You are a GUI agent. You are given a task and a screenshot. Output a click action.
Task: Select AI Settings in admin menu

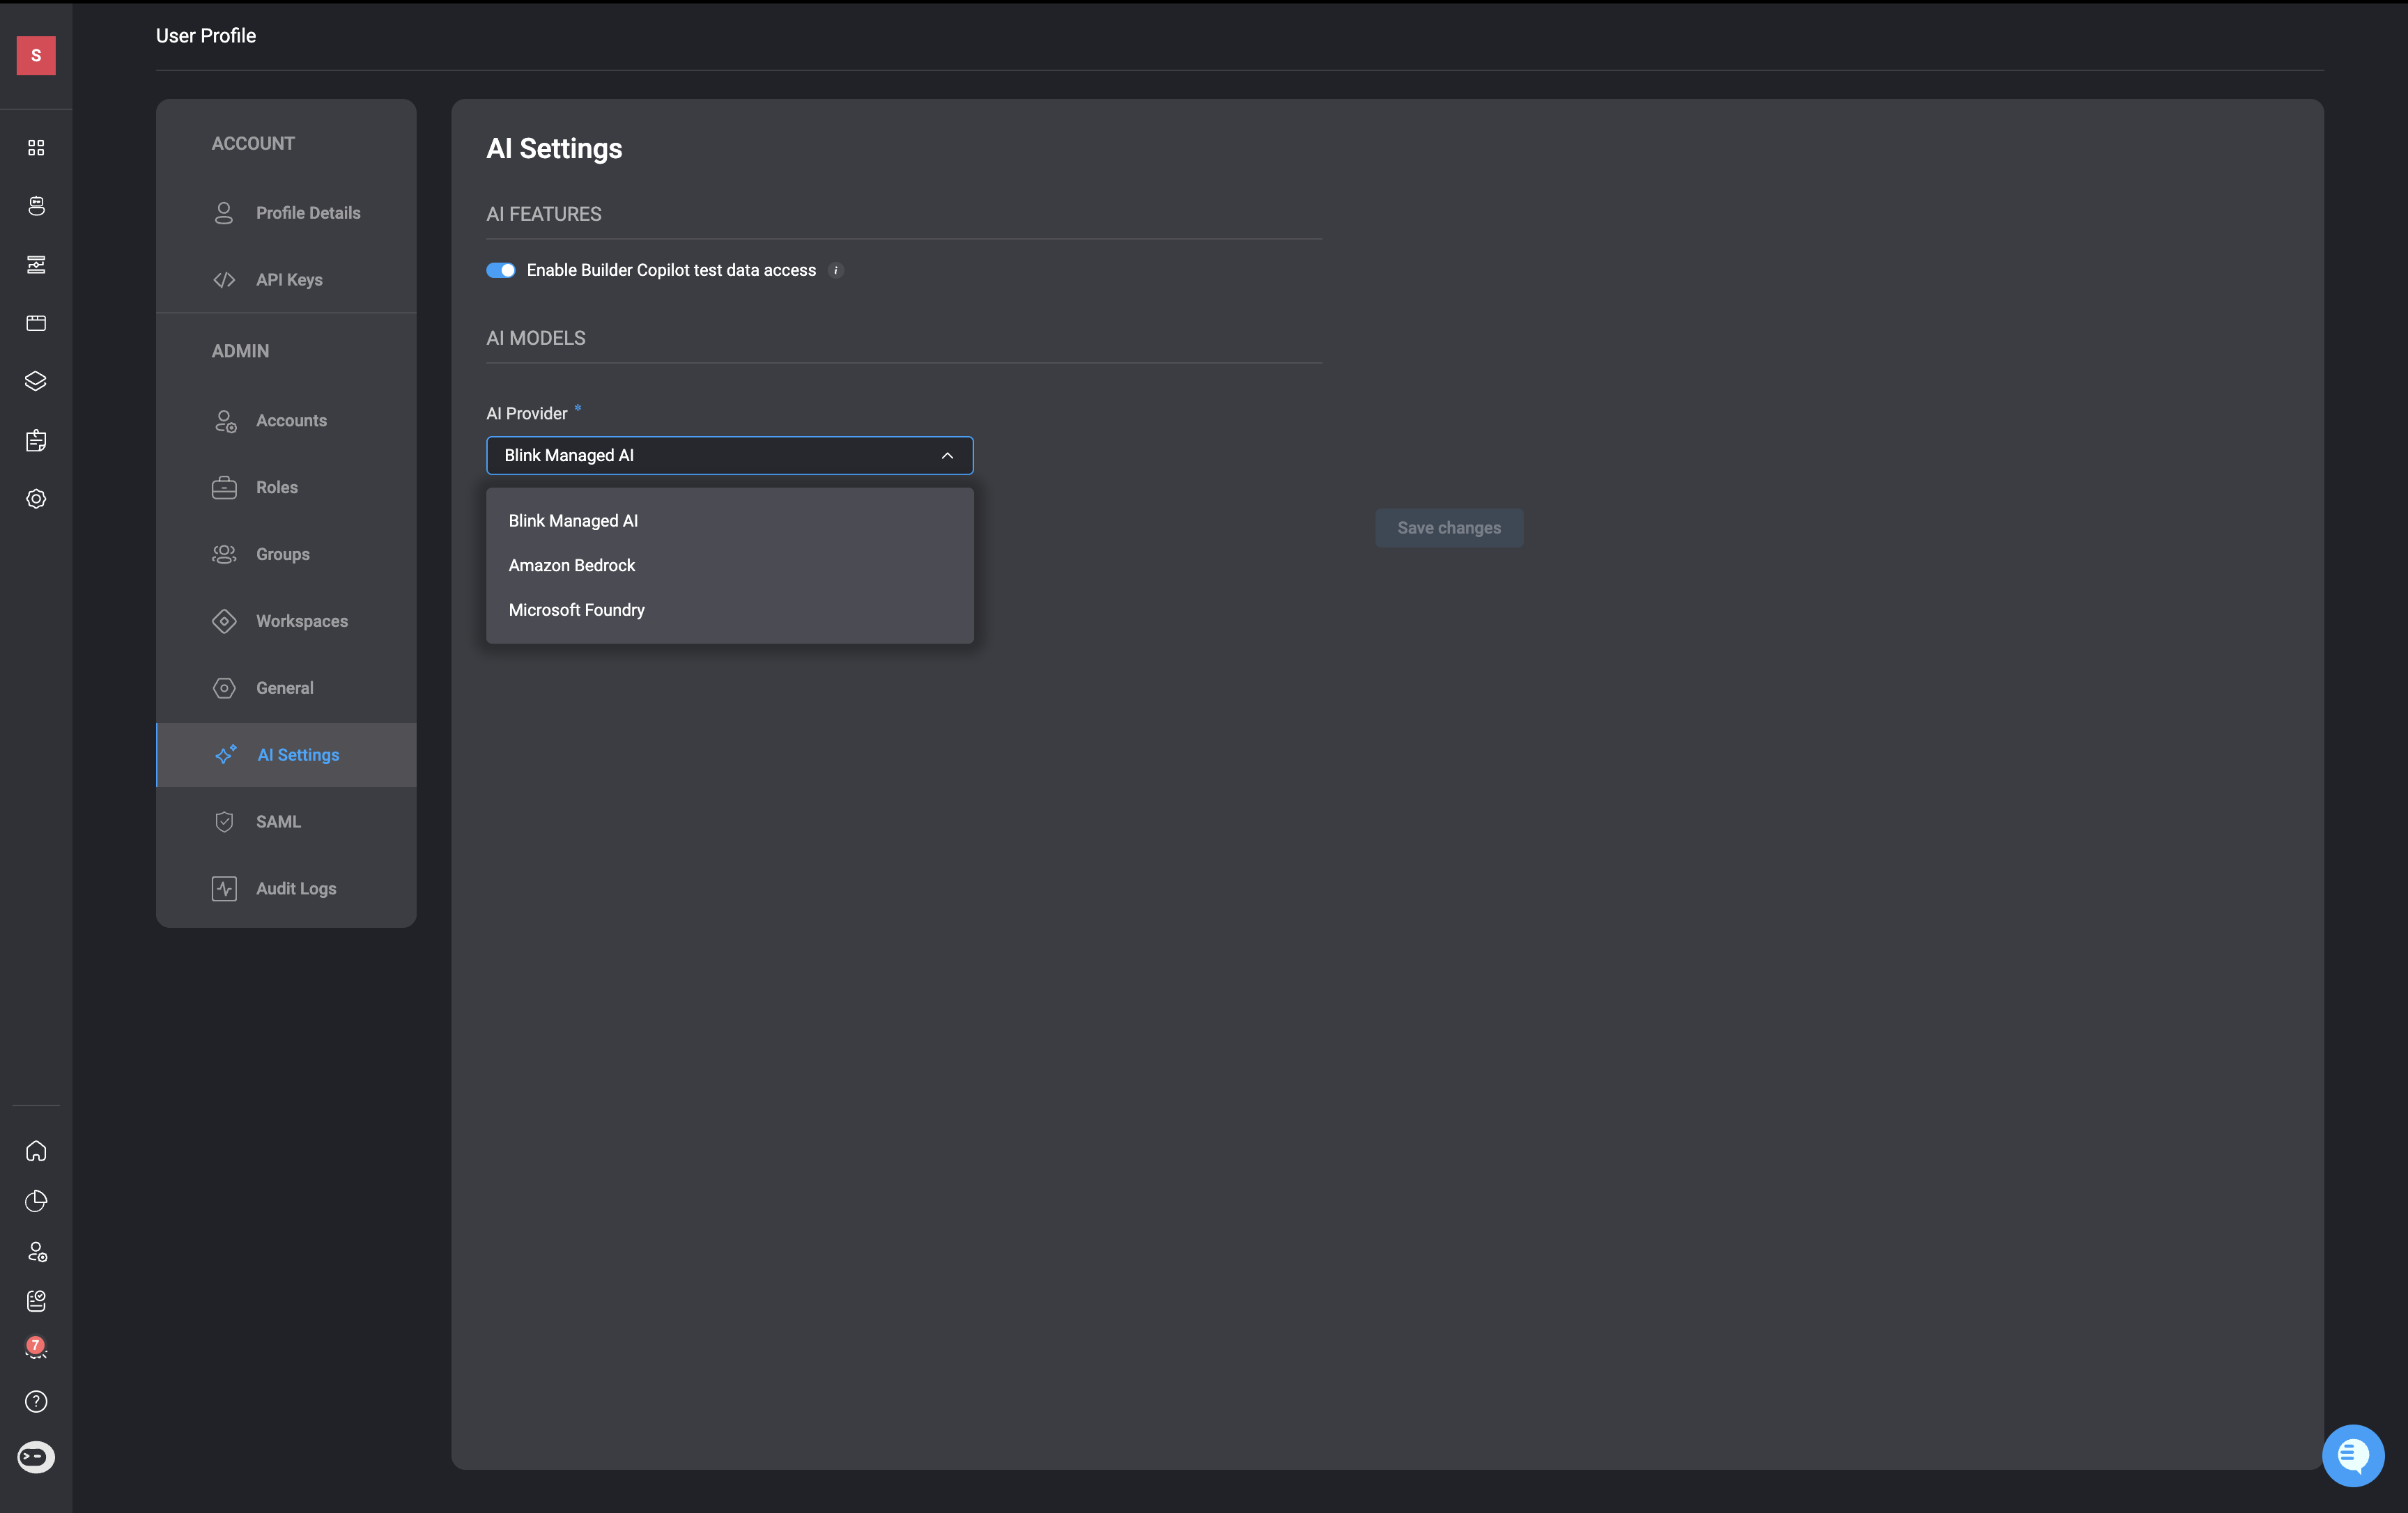(286, 755)
